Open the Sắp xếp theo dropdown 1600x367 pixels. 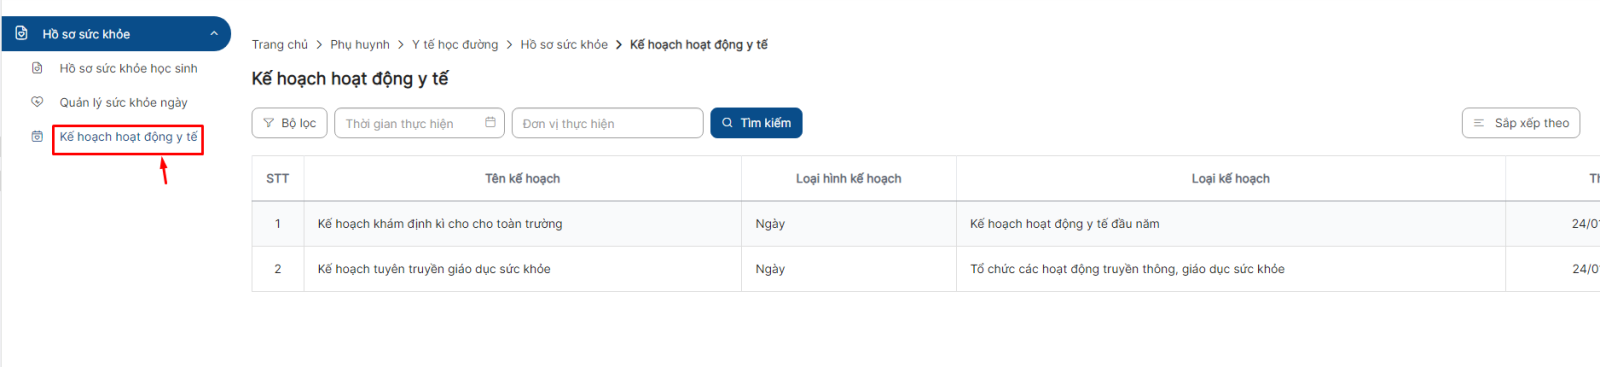pyautogui.click(x=1521, y=123)
